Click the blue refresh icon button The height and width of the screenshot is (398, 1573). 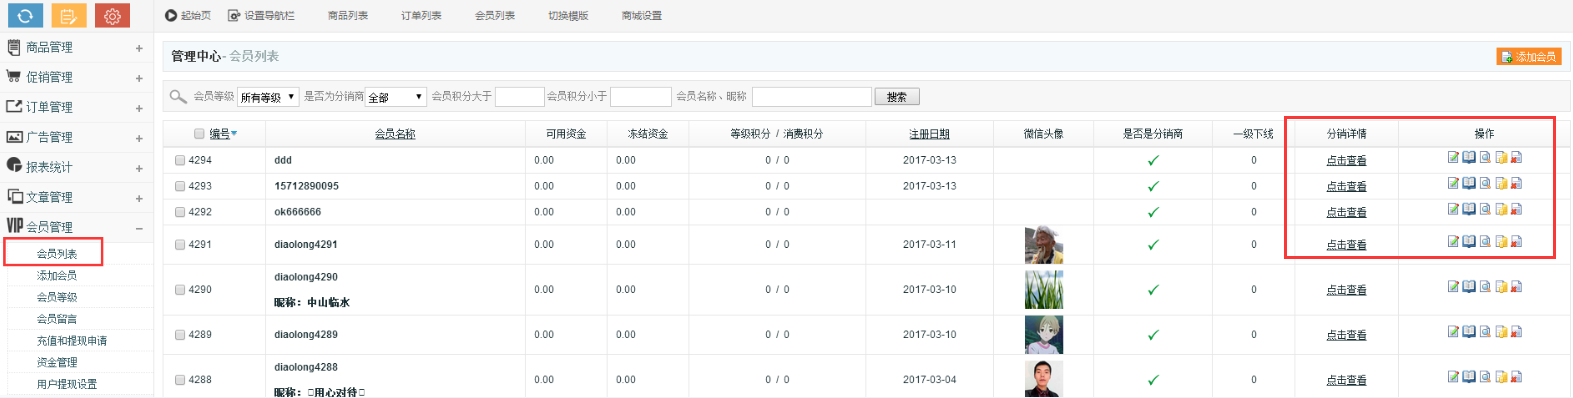tap(25, 16)
